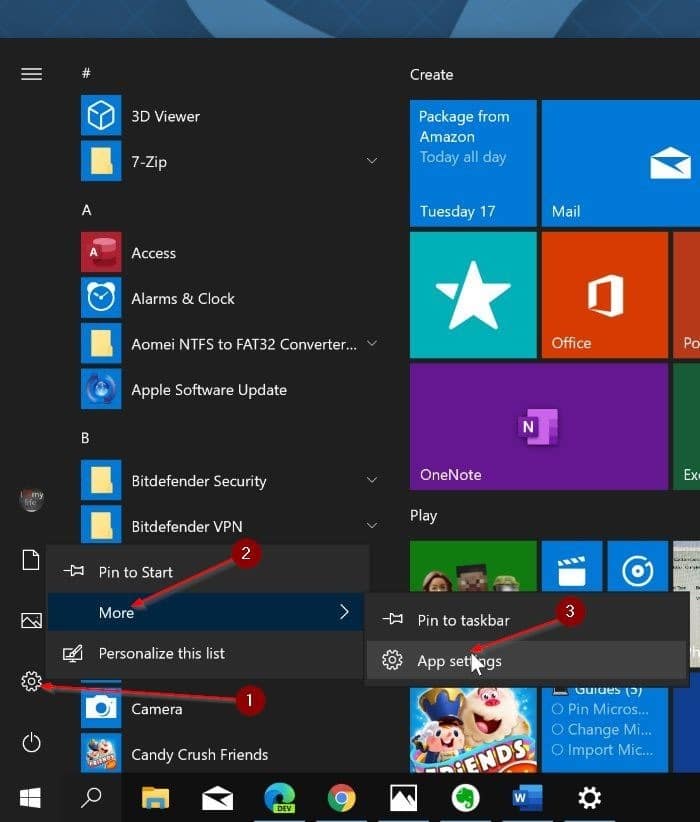Viewport: 700px width, 822px height.
Task: Click the 7-Zip folder icon
Action: 101,161
